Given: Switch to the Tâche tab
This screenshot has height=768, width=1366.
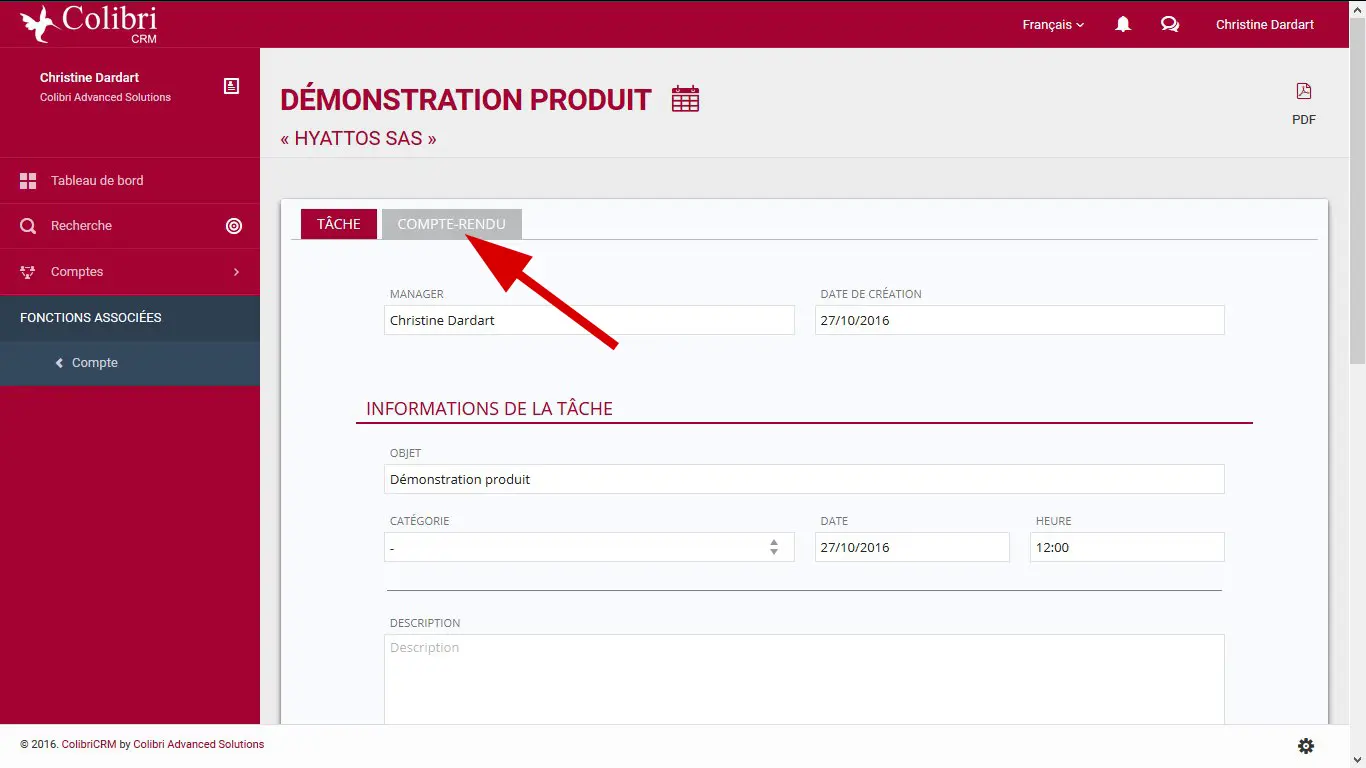Looking at the screenshot, I should click(x=339, y=224).
